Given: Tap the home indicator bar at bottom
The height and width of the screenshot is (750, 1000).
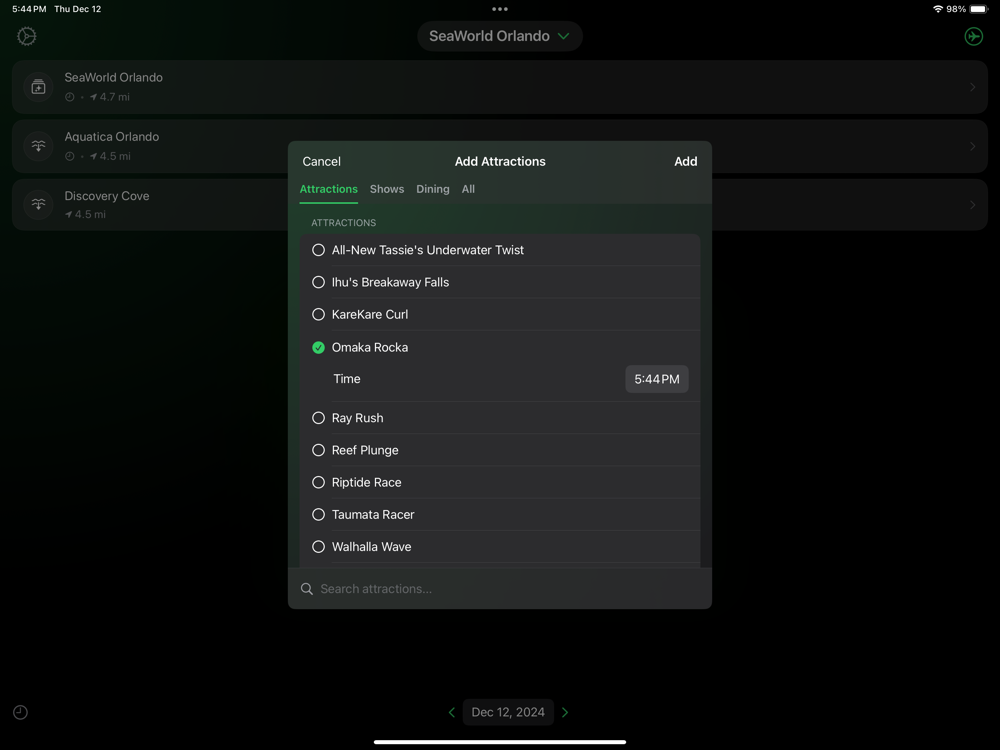Looking at the screenshot, I should coord(499,742).
